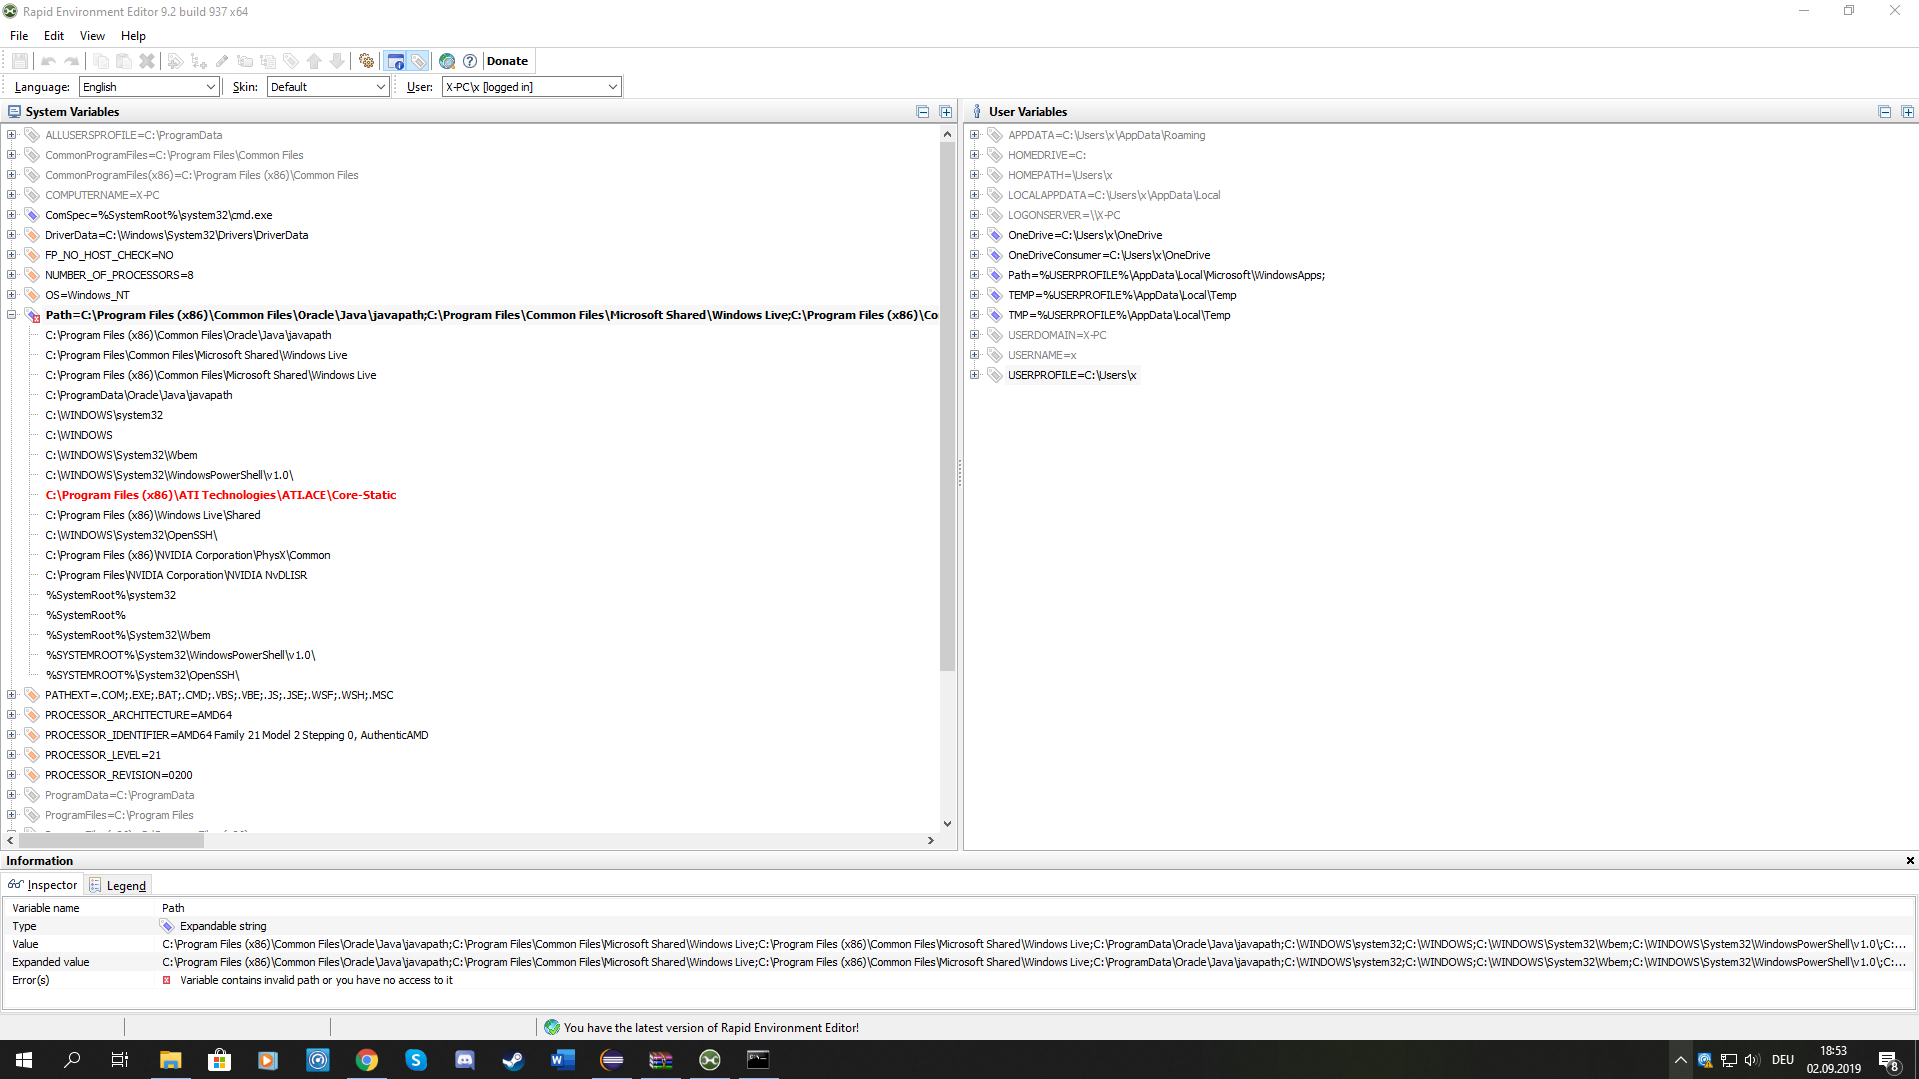This screenshot has width=1919, height=1079.
Task: Open Windows Start menu
Action: (x=24, y=1060)
